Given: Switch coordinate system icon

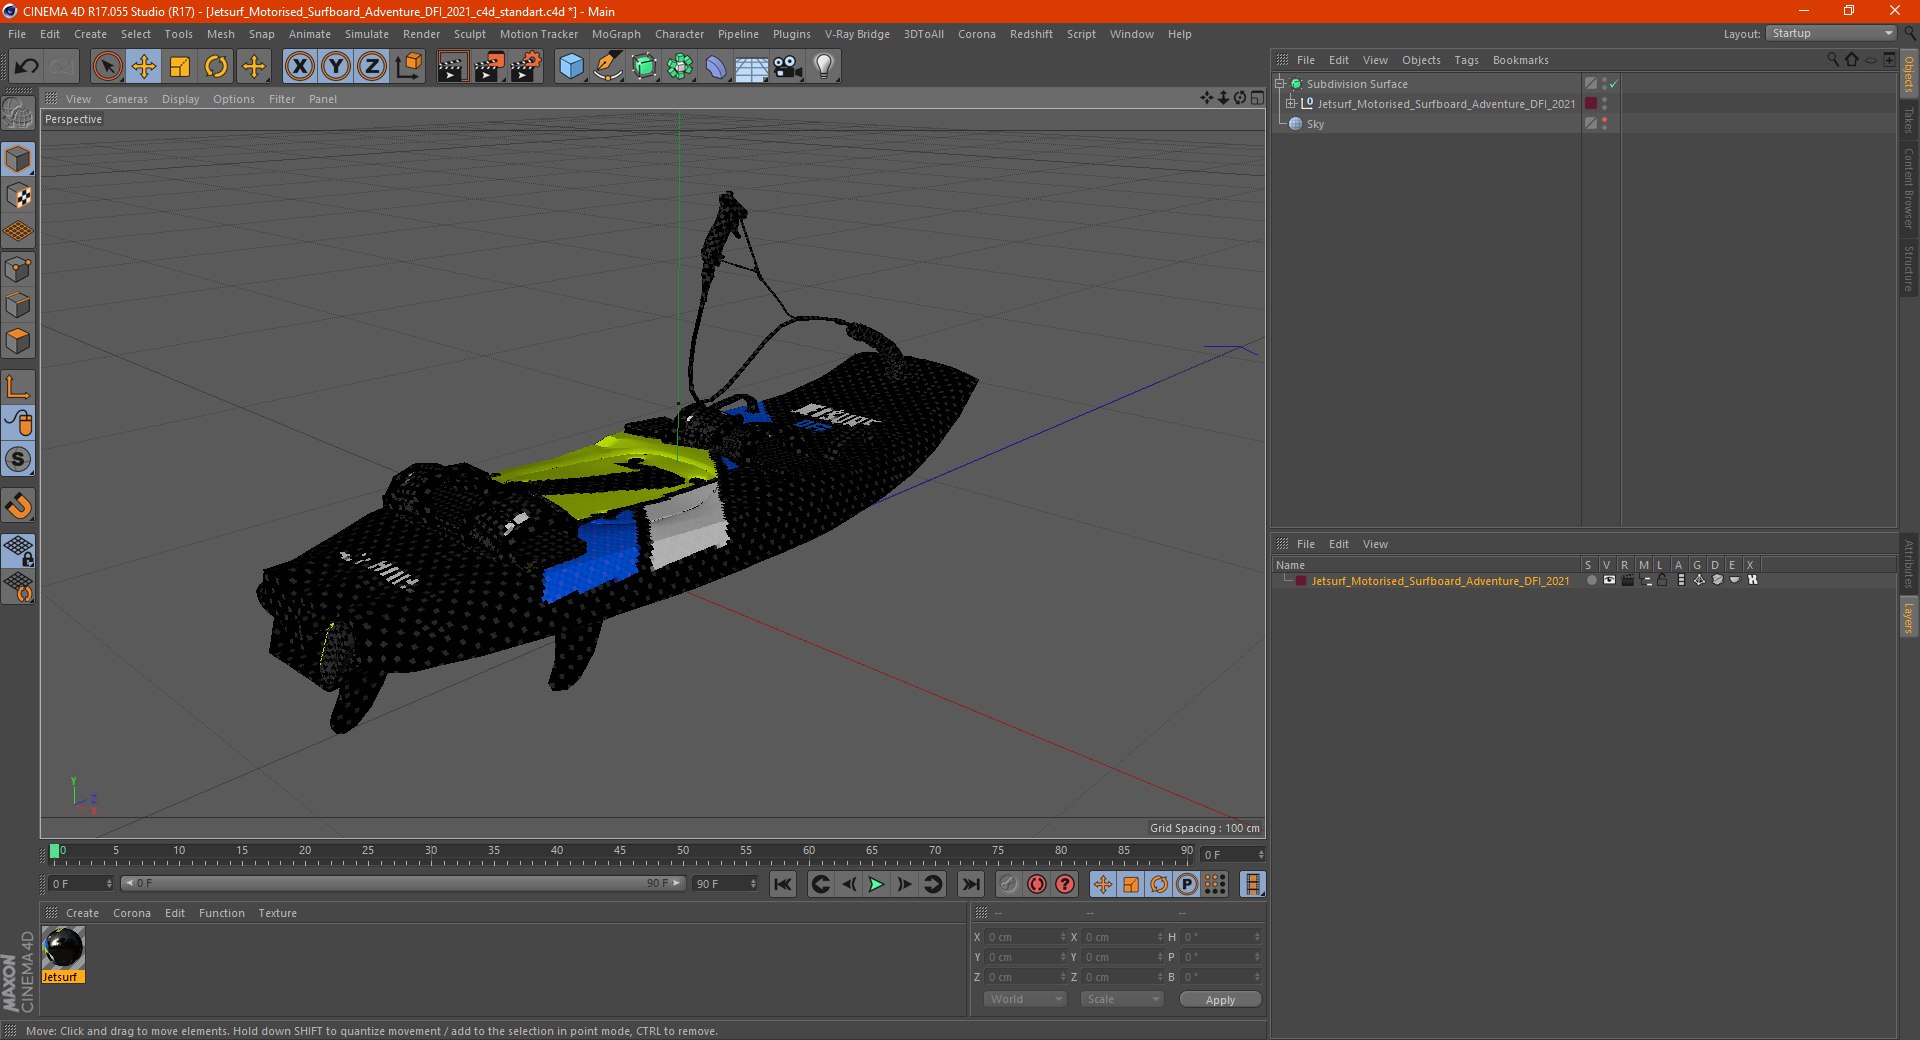Looking at the screenshot, I should [x=409, y=67].
